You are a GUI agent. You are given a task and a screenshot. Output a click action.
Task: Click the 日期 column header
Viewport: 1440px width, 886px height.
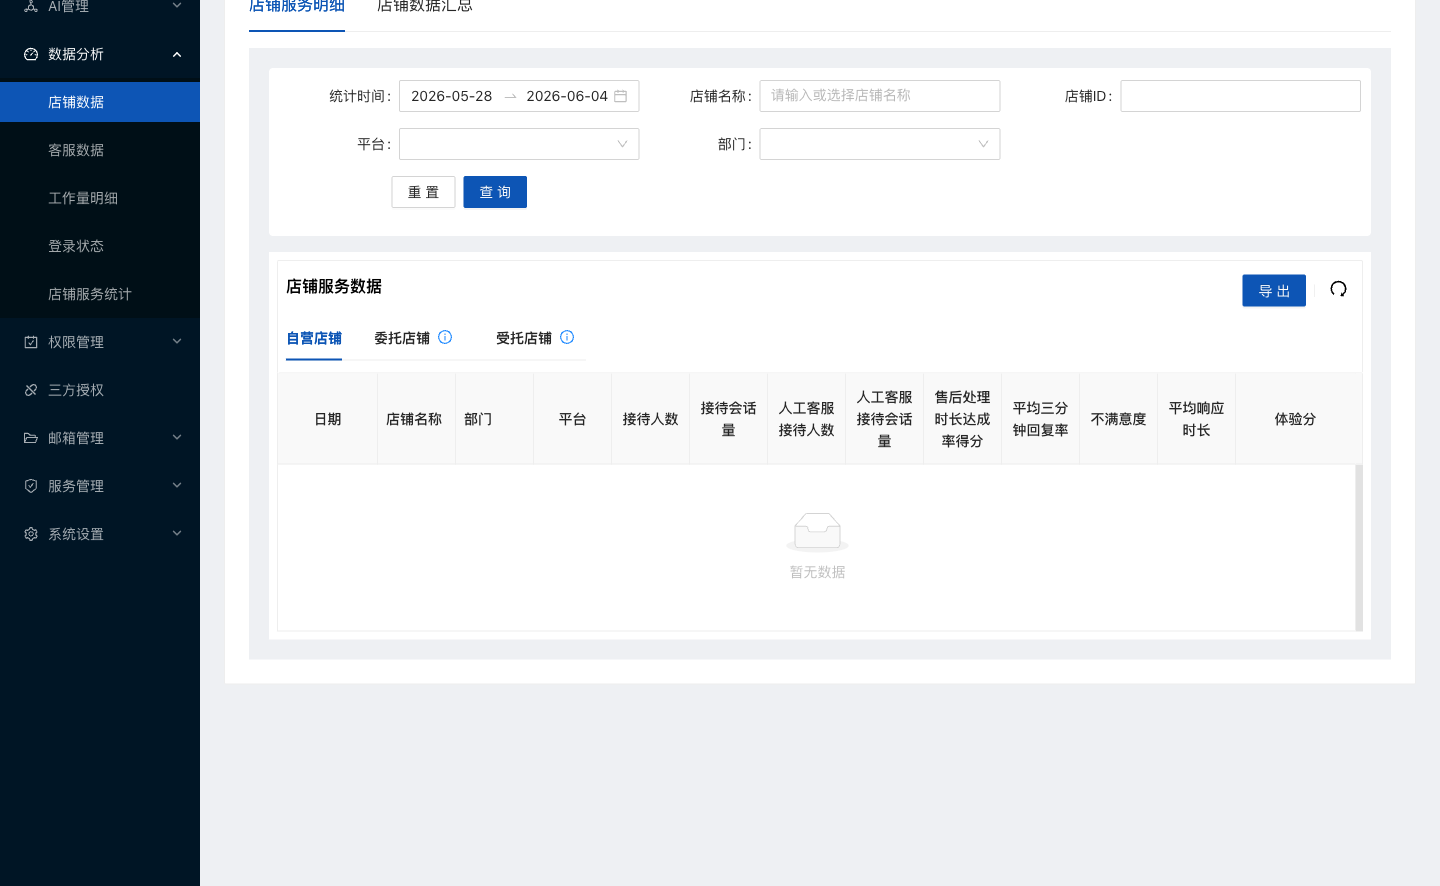pos(328,419)
